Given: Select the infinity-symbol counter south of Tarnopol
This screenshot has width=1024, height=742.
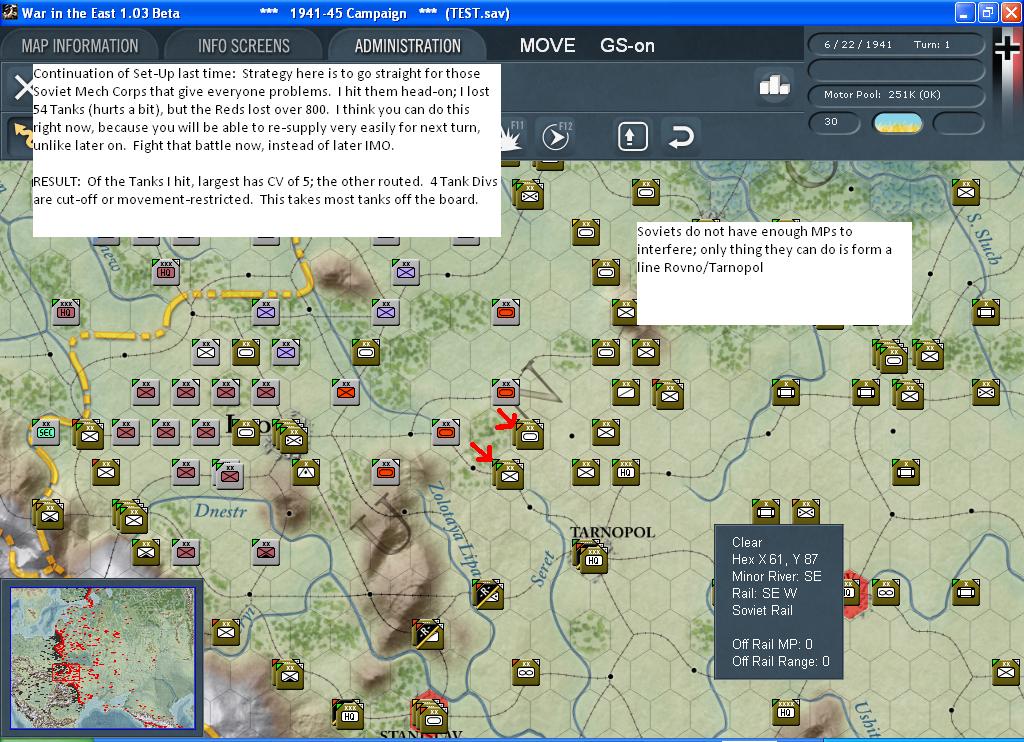Looking at the screenshot, I should tap(526, 671).
